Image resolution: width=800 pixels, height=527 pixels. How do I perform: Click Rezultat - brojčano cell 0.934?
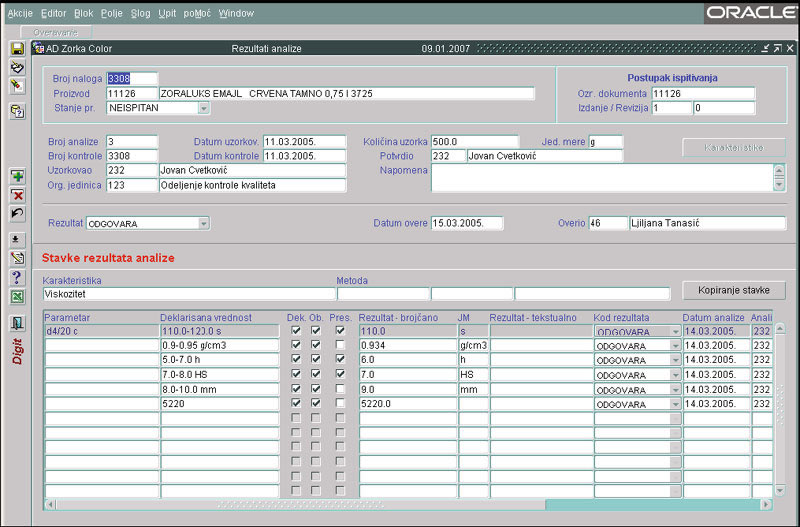click(x=408, y=345)
